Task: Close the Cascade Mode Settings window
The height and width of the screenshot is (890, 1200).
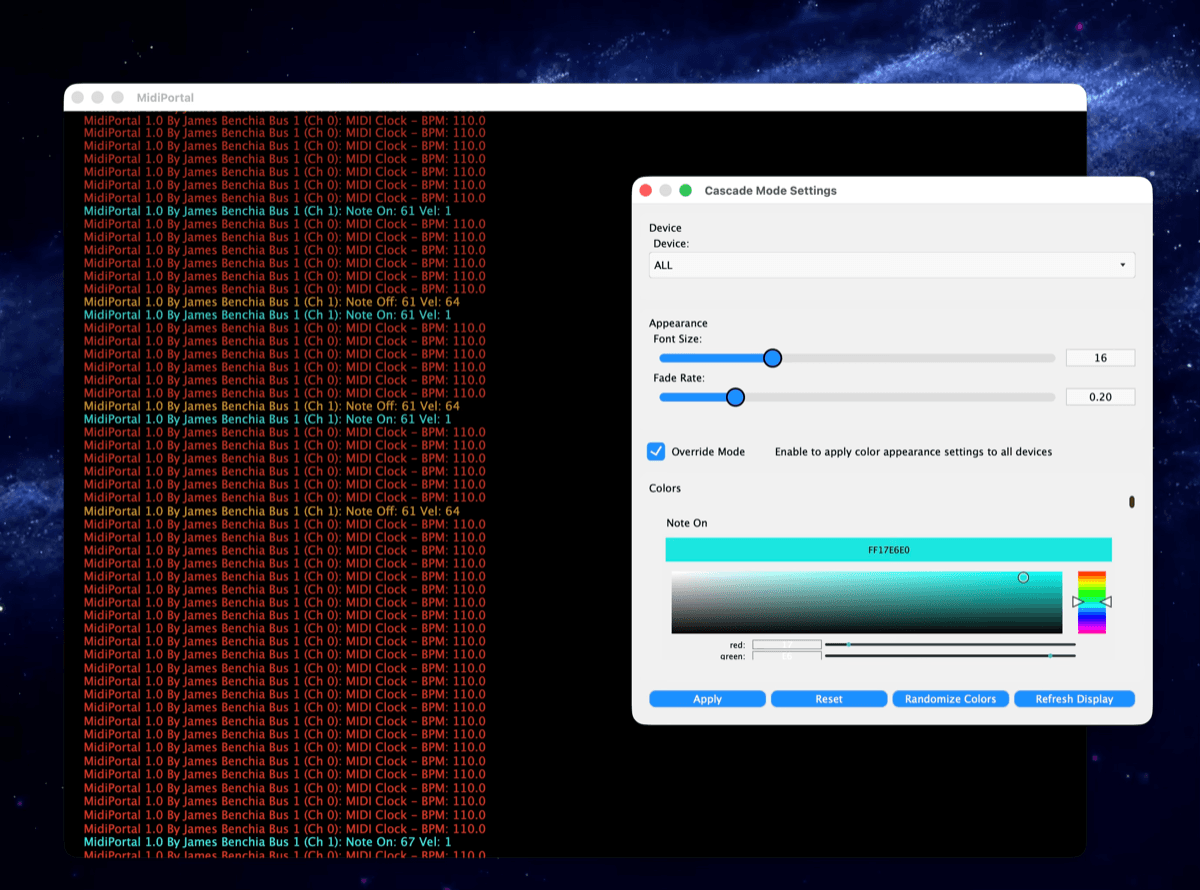Action: click(646, 190)
